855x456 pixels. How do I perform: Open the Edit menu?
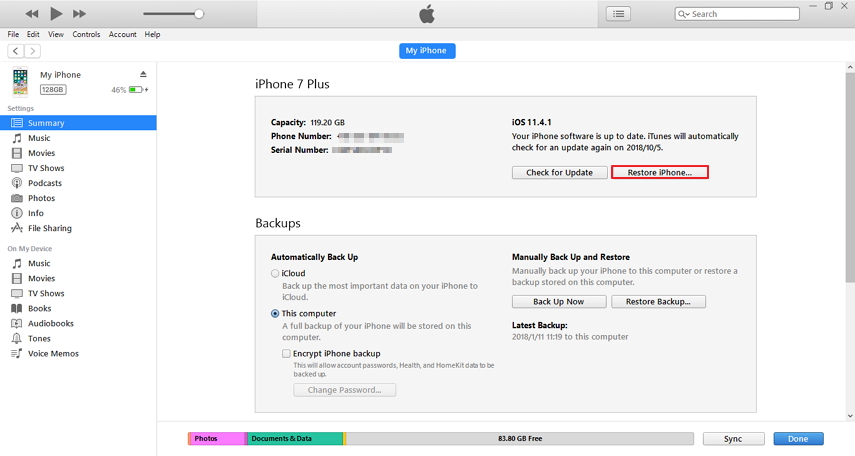[33, 34]
